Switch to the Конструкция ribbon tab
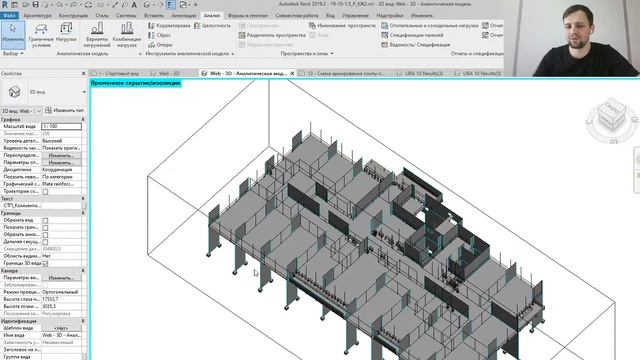640x360 pixels. coord(73,16)
